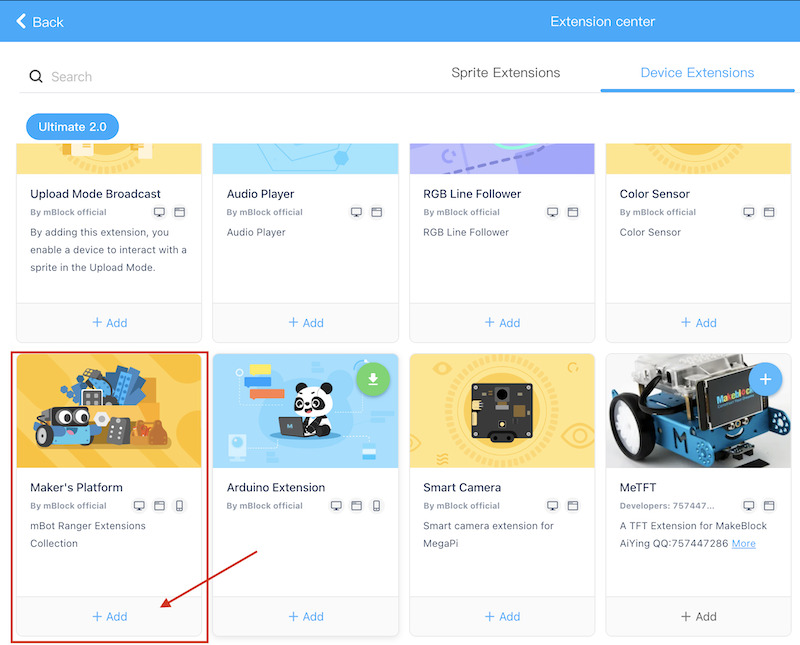Click Arduino Extension mobile platform icon
Image resolution: width=800 pixels, height=645 pixels.
377,505
